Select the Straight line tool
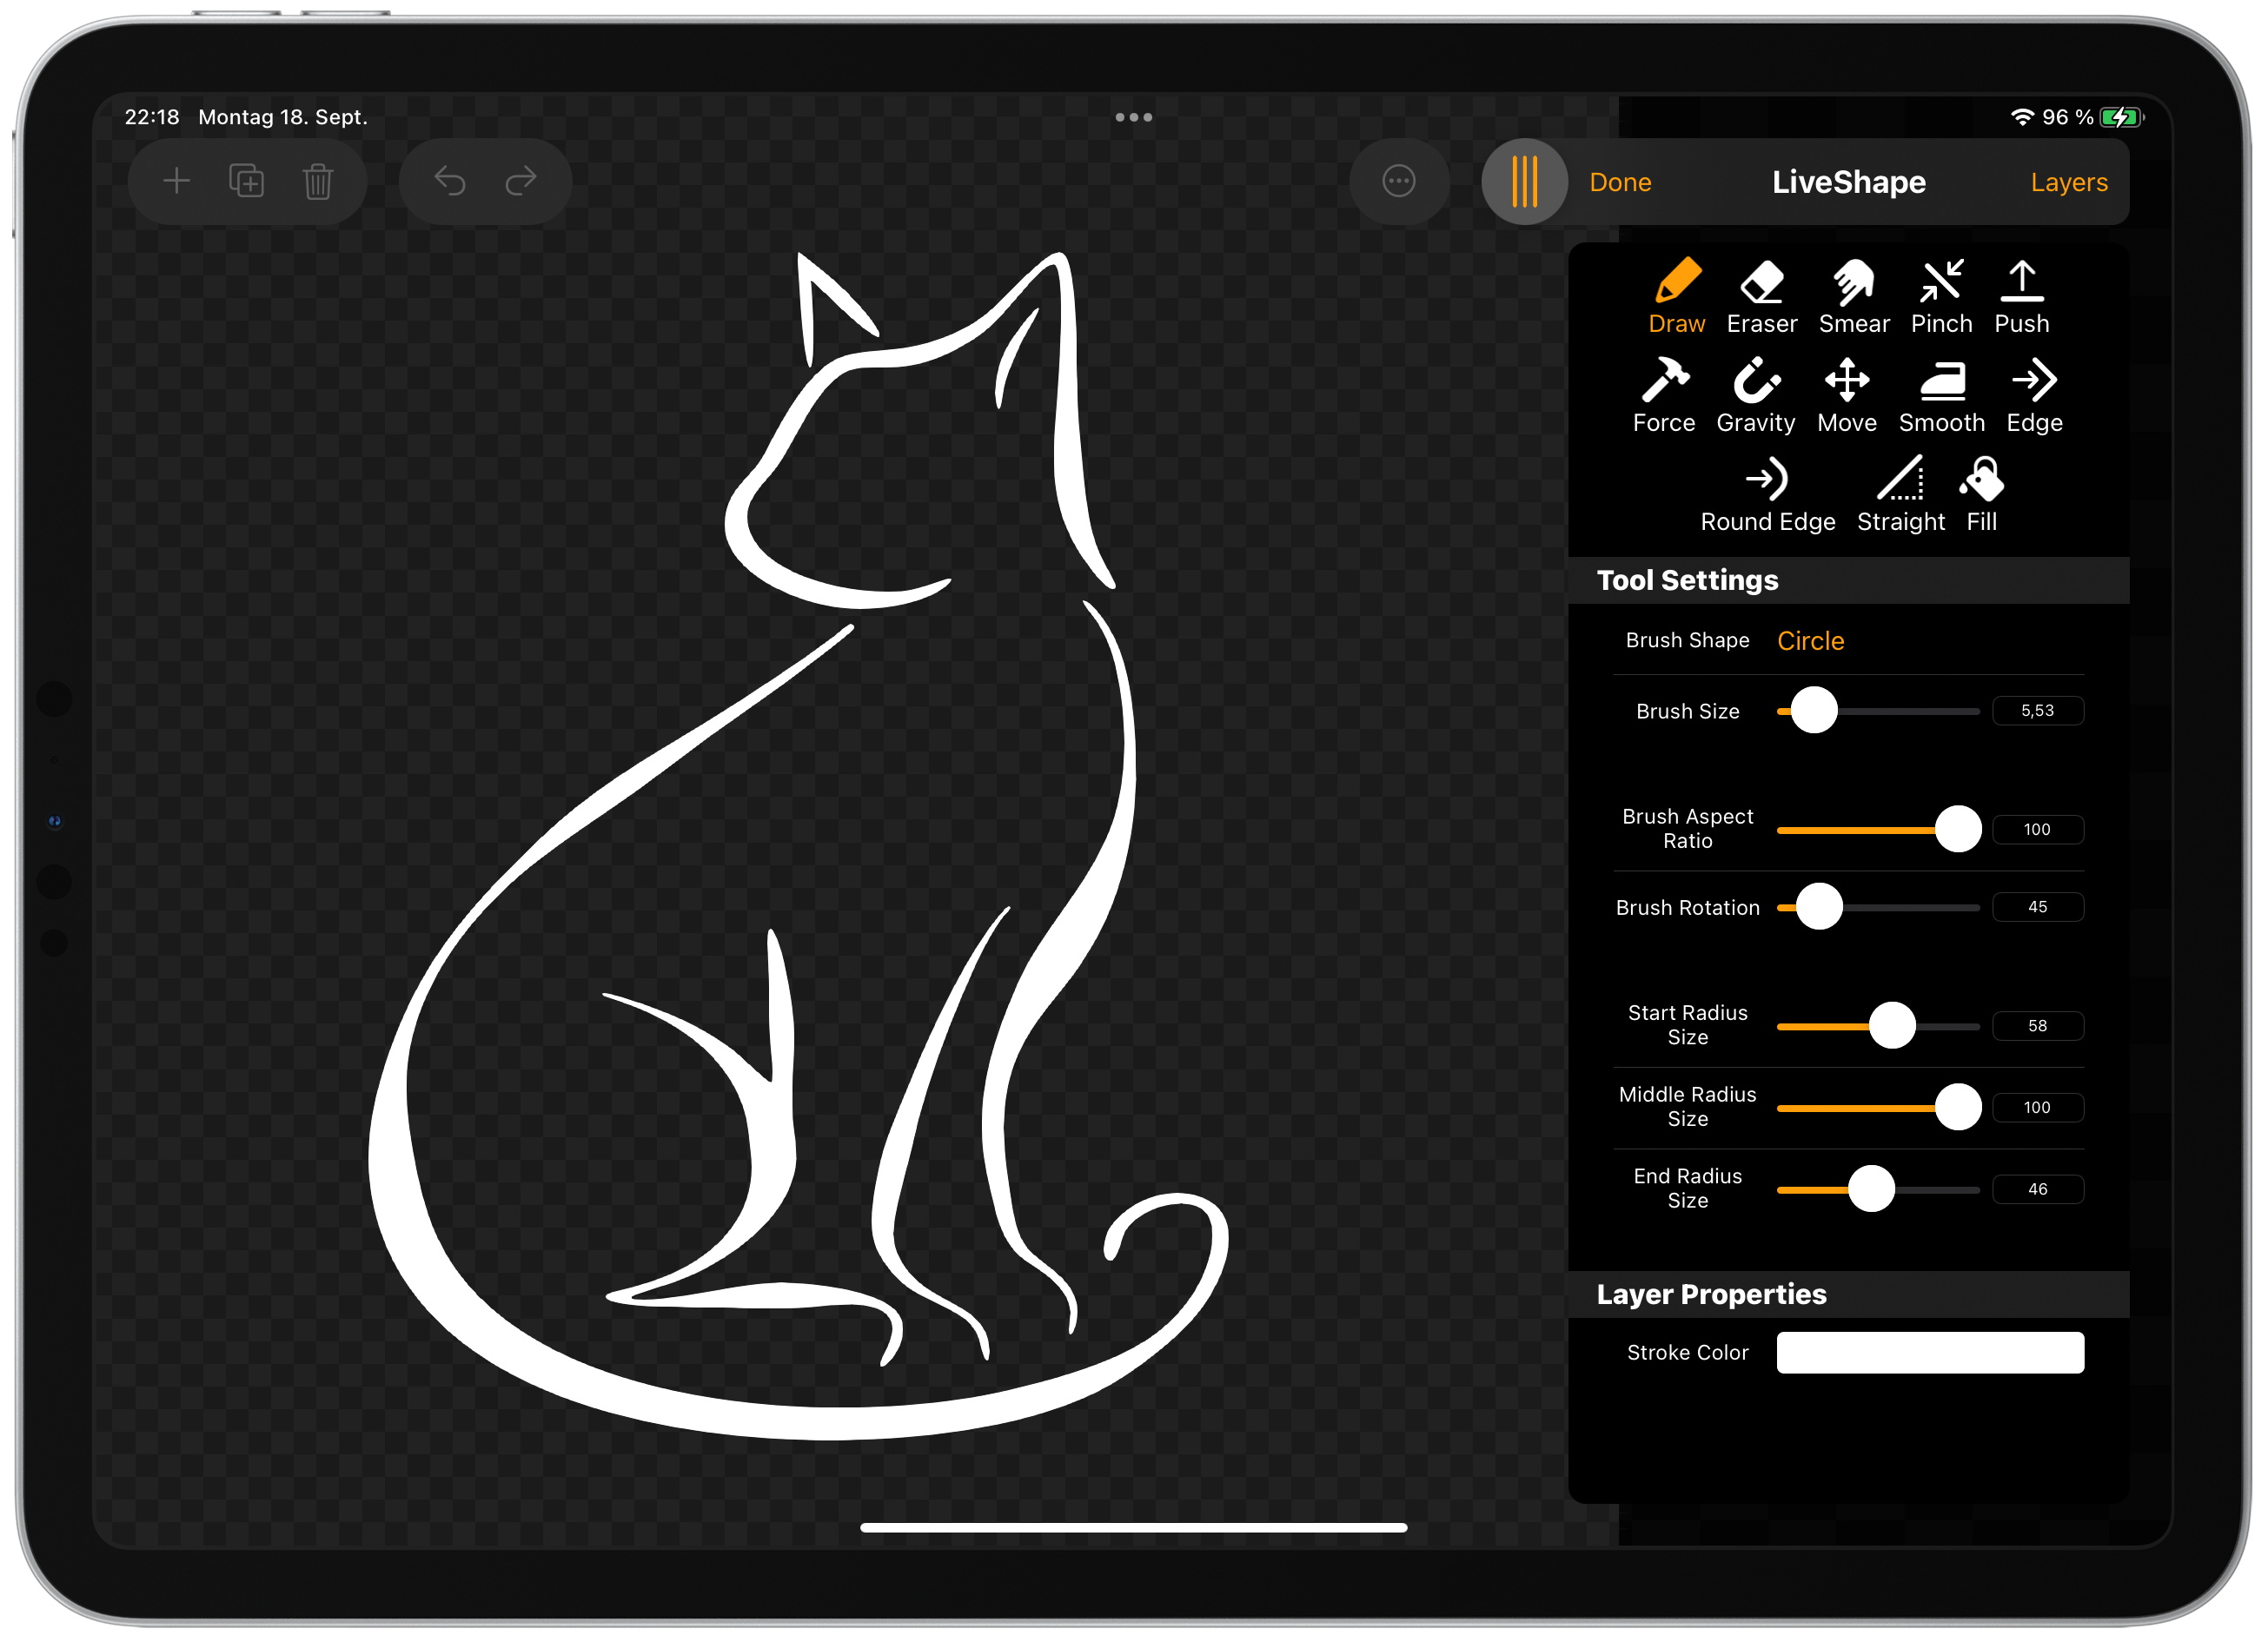Screen dimensions: 2268x1642 [x=1900, y=494]
